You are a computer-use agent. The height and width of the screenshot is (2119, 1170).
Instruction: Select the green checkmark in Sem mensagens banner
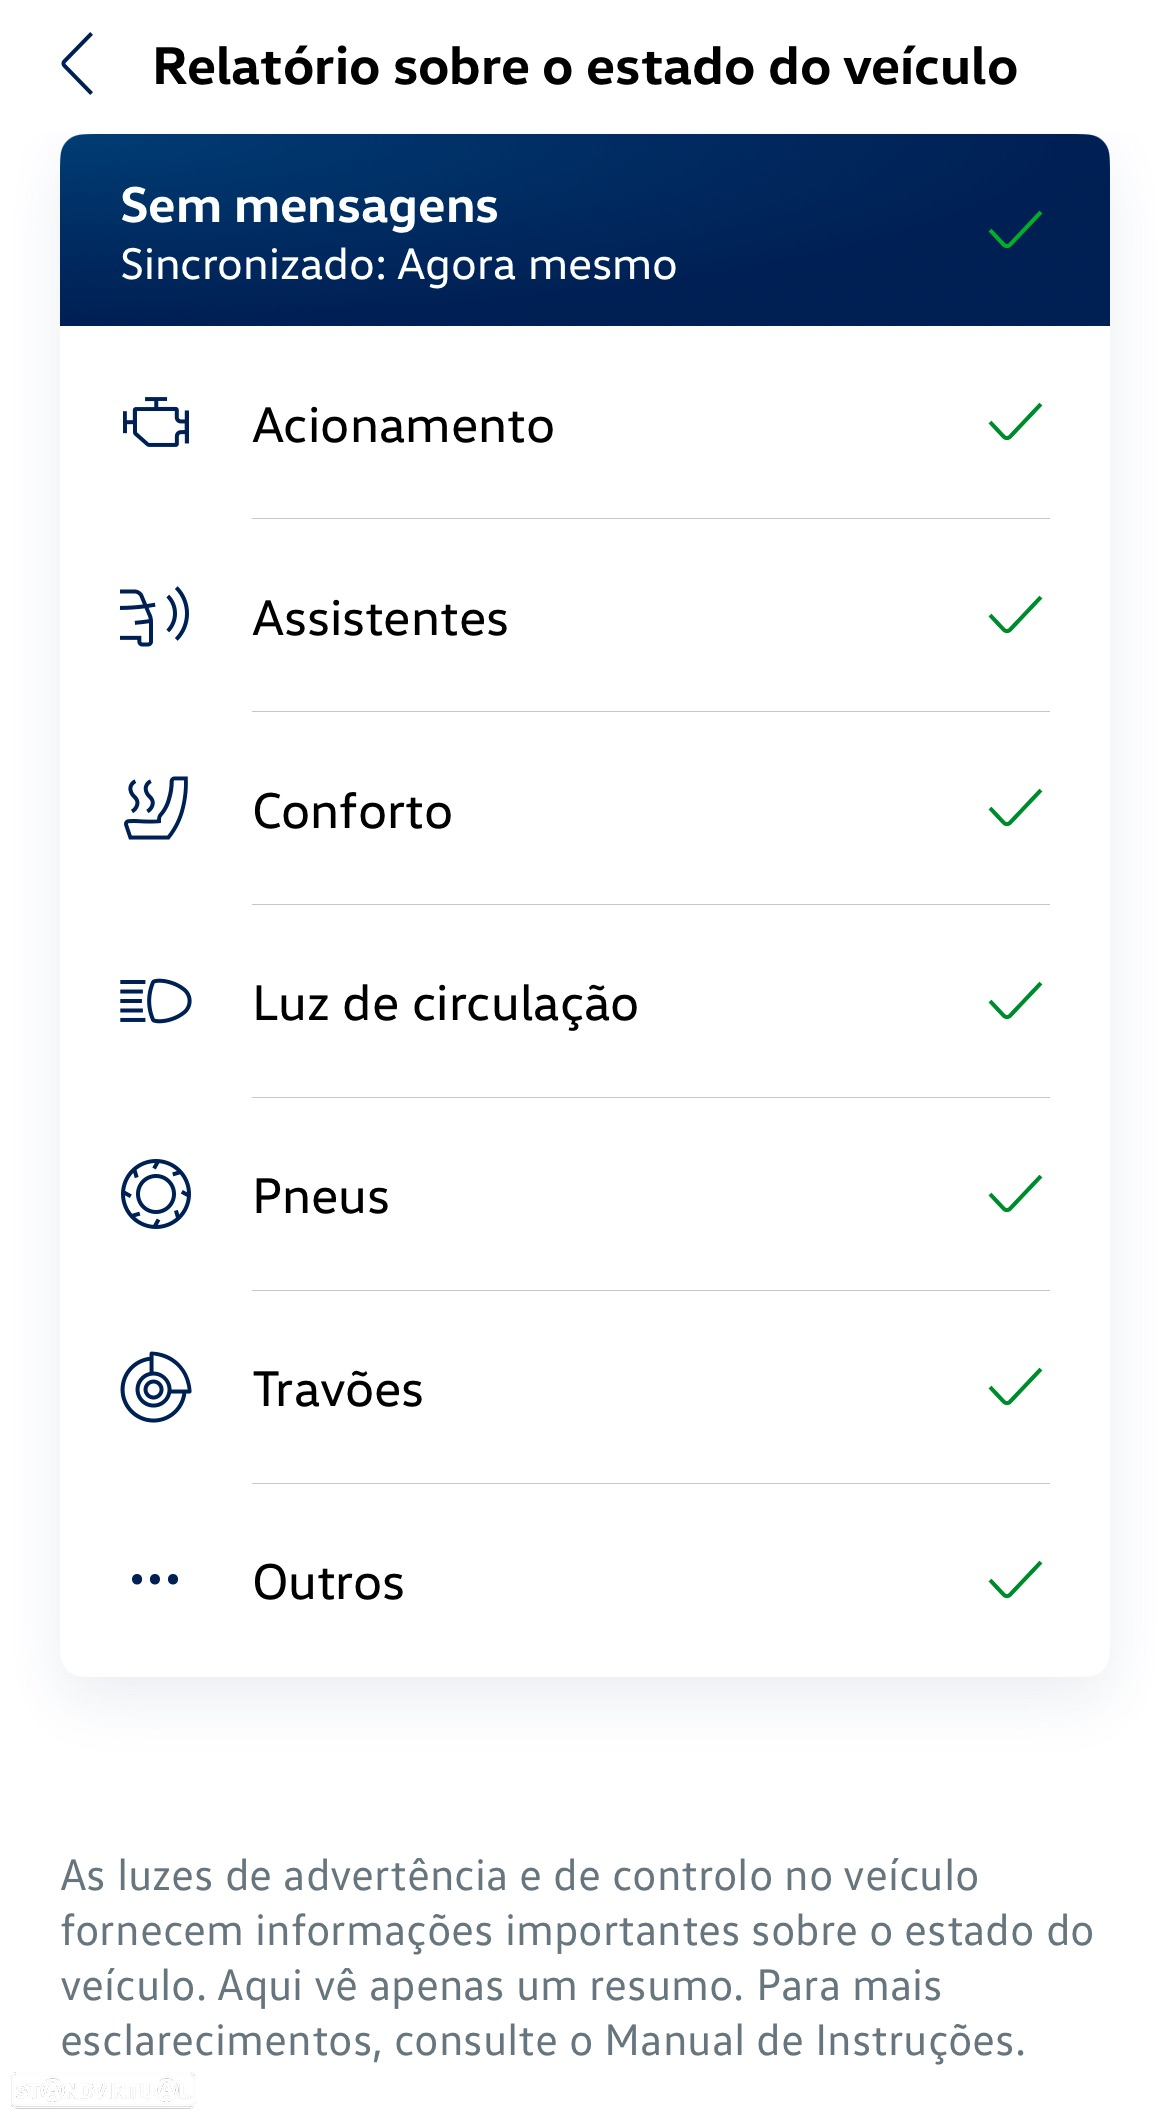point(1015,230)
